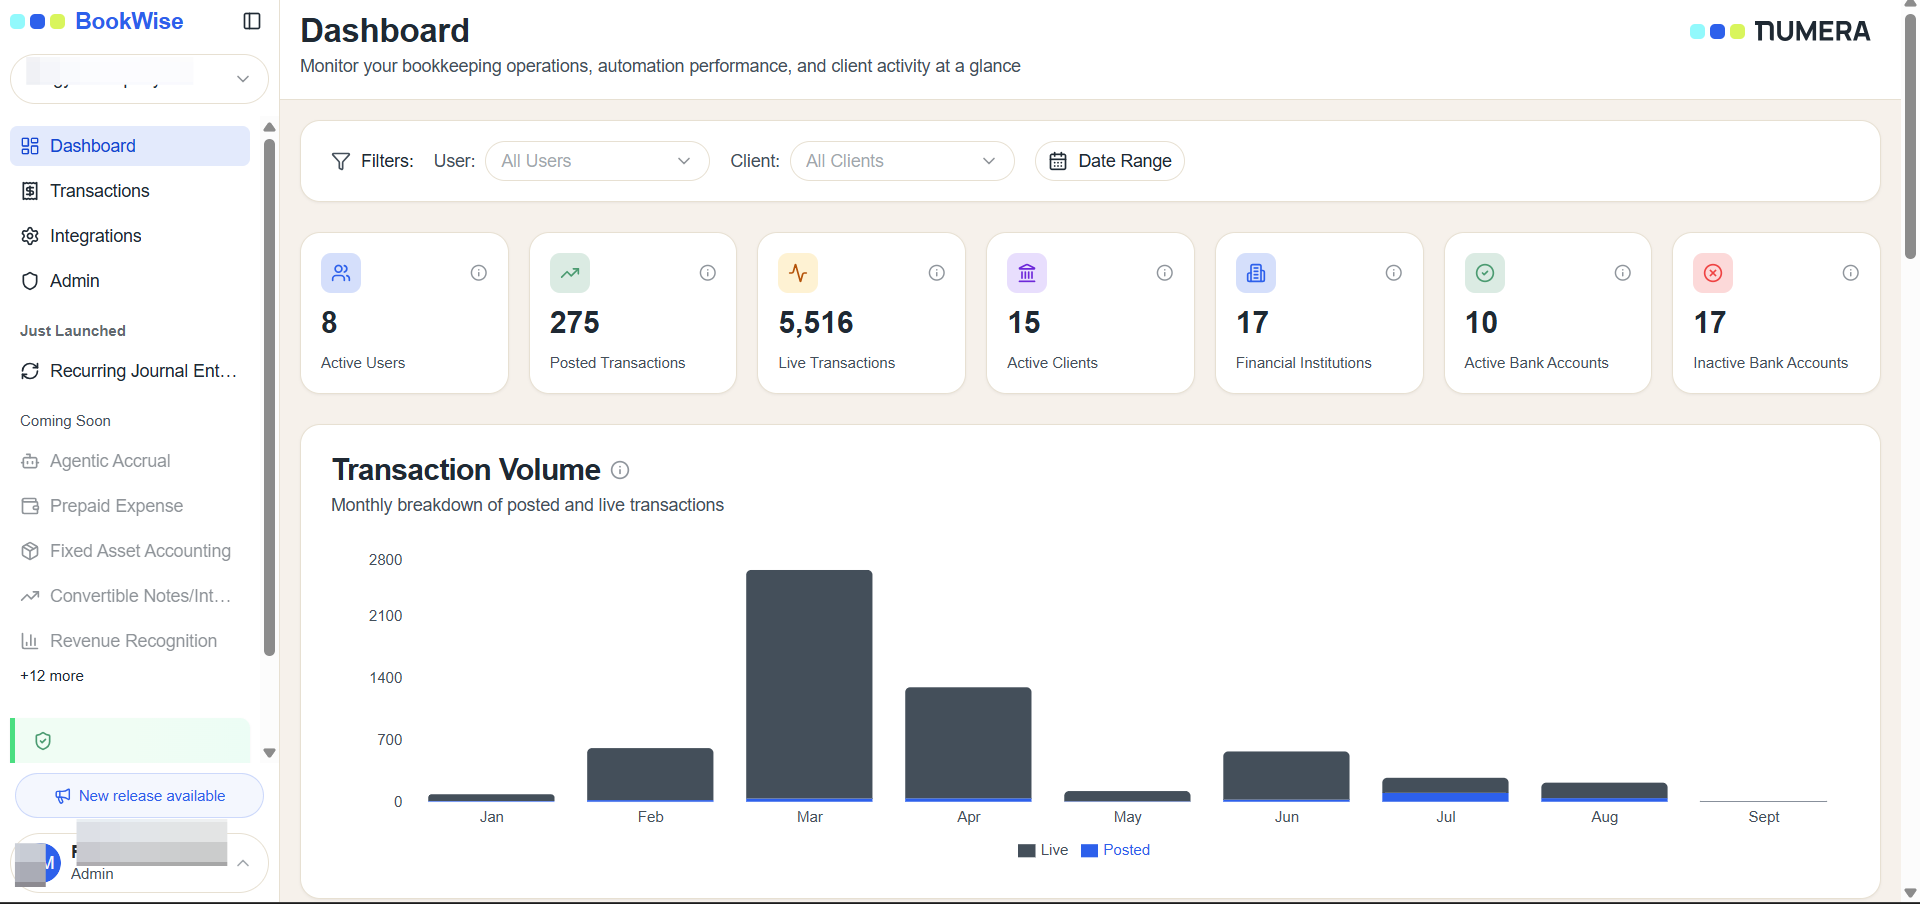This screenshot has width=1920, height=904.
Task: Click the Revenue Recognition bar-chart icon
Action: [30, 641]
